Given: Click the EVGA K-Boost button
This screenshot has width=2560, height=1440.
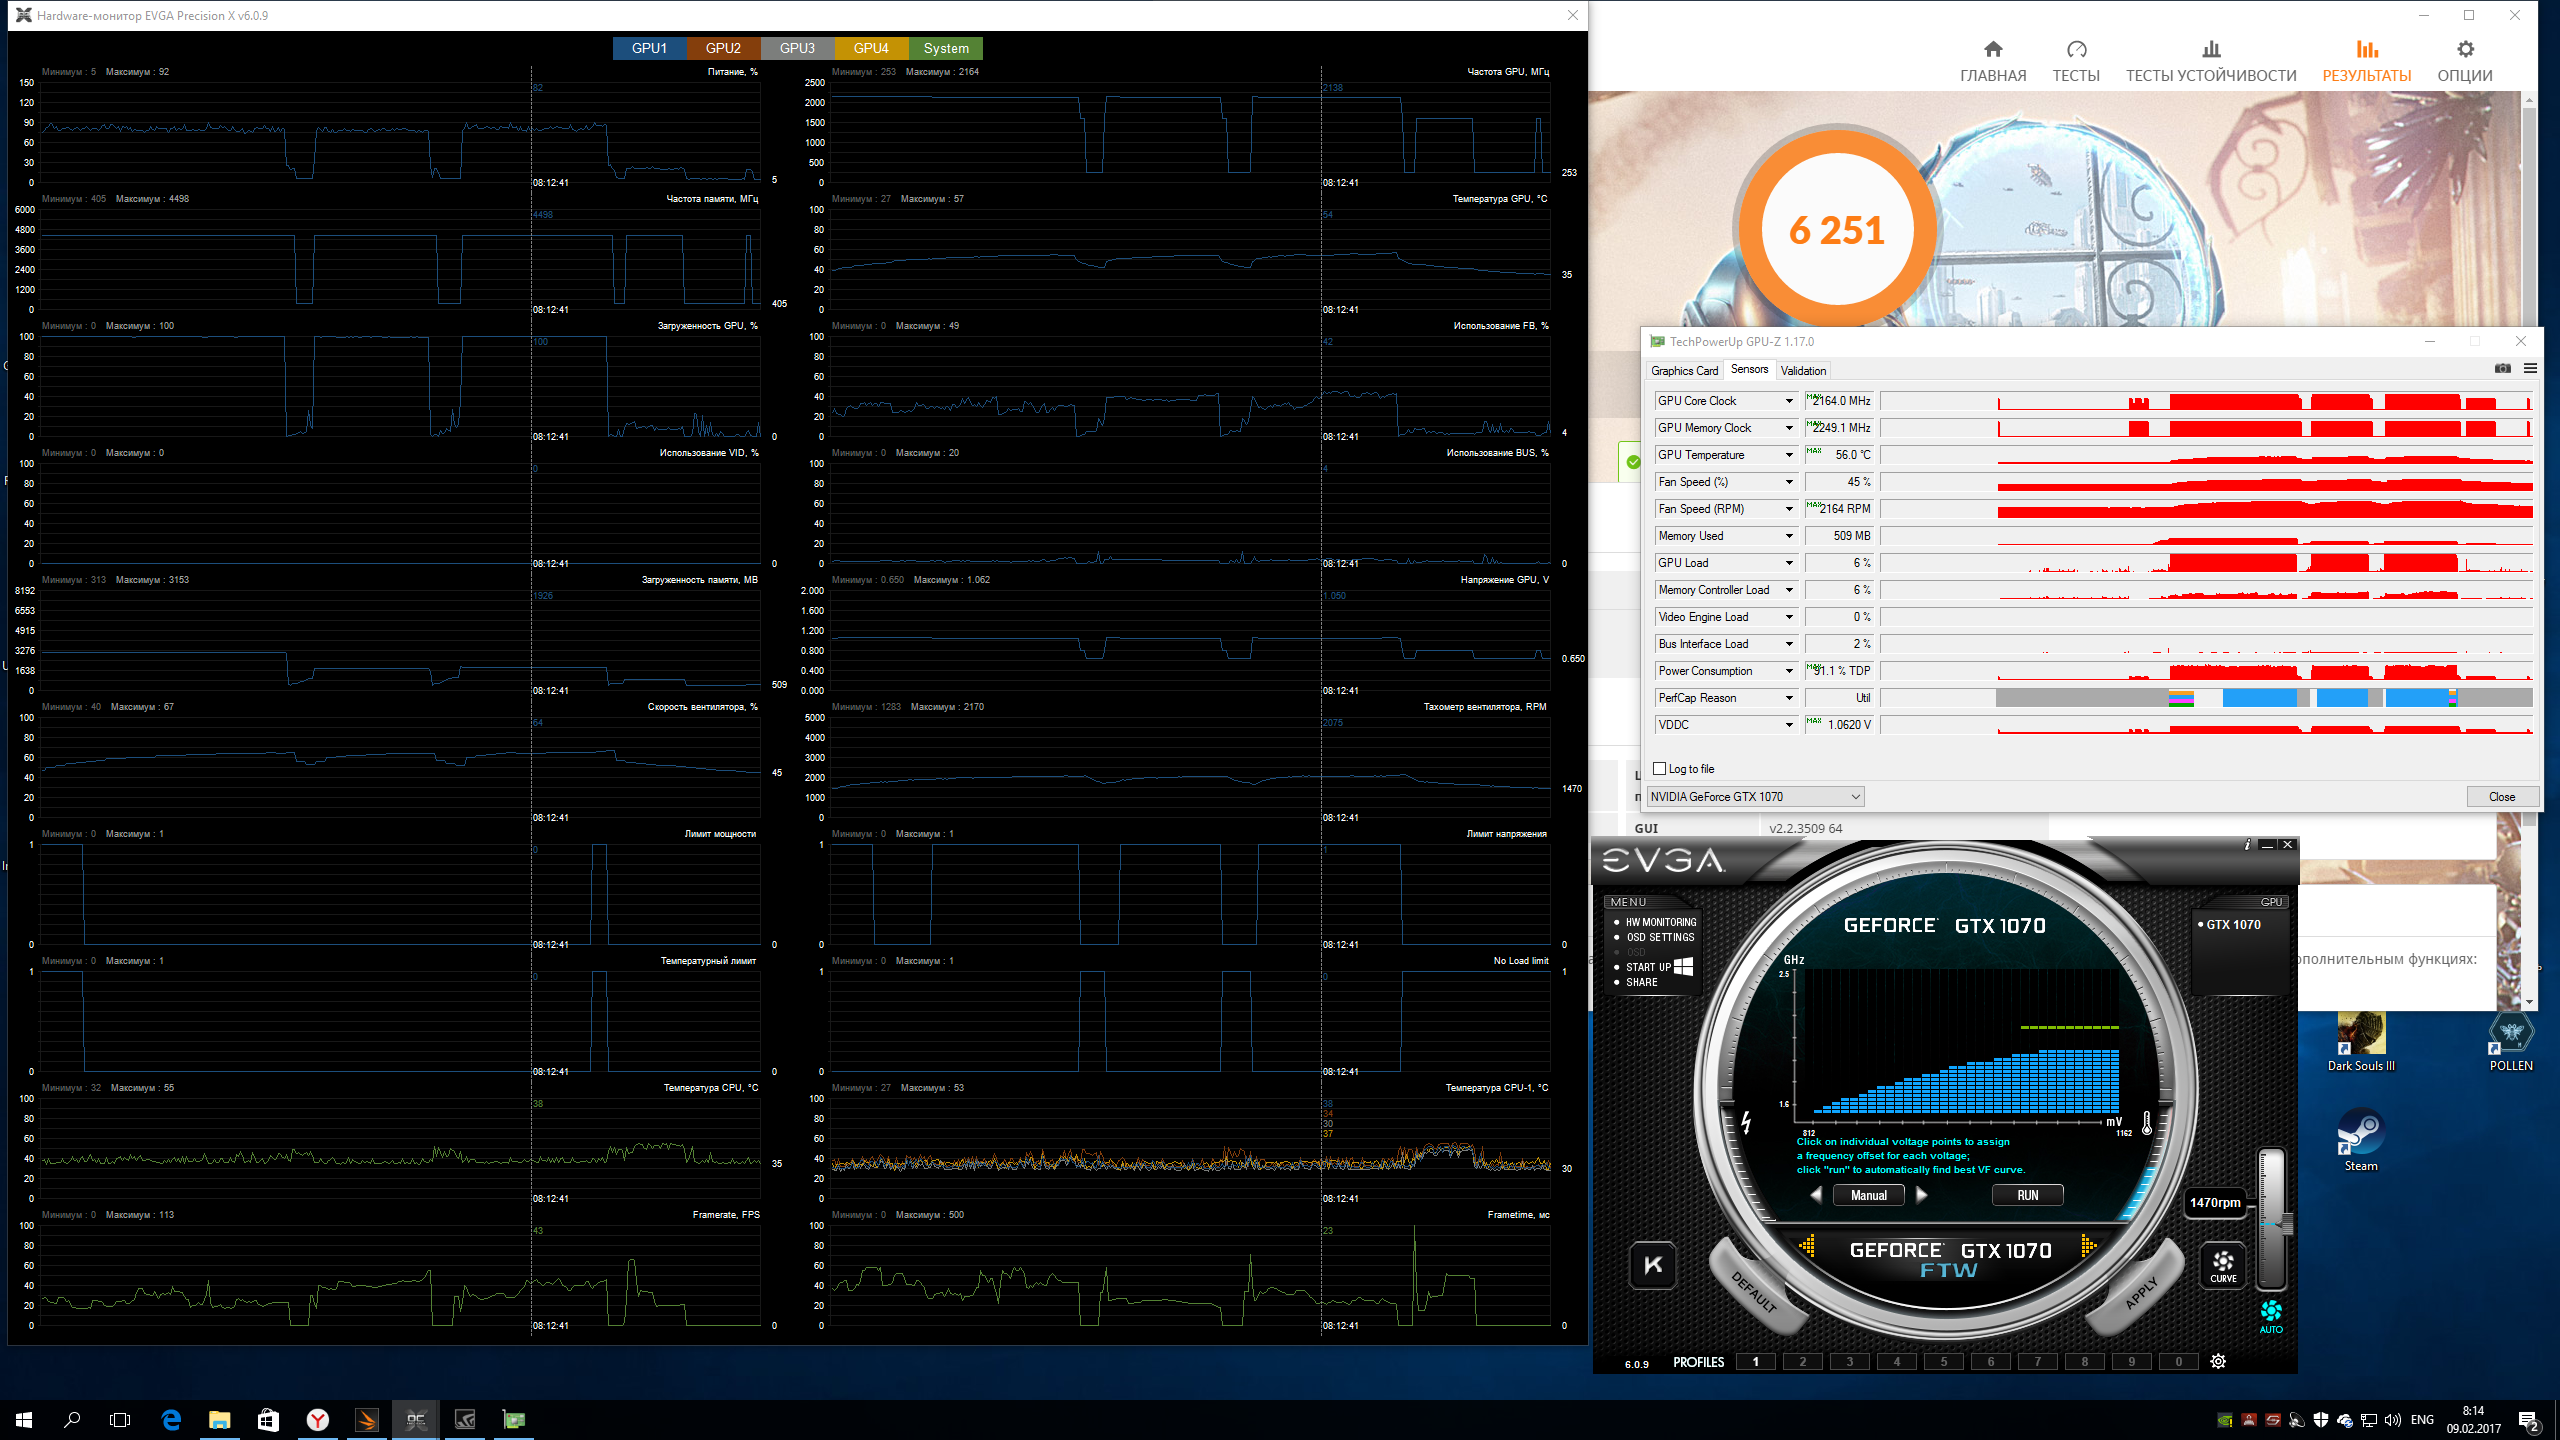Looking at the screenshot, I should point(1652,1265).
